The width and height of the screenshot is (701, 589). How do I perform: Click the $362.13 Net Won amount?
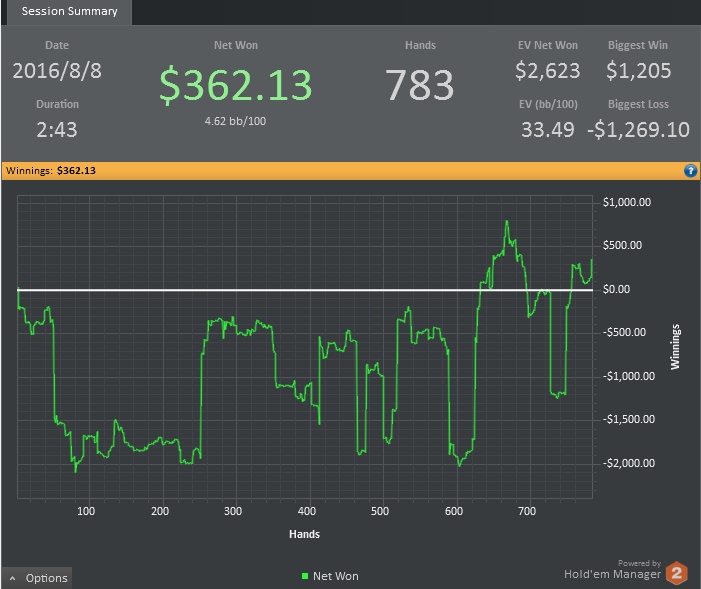click(x=236, y=85)
